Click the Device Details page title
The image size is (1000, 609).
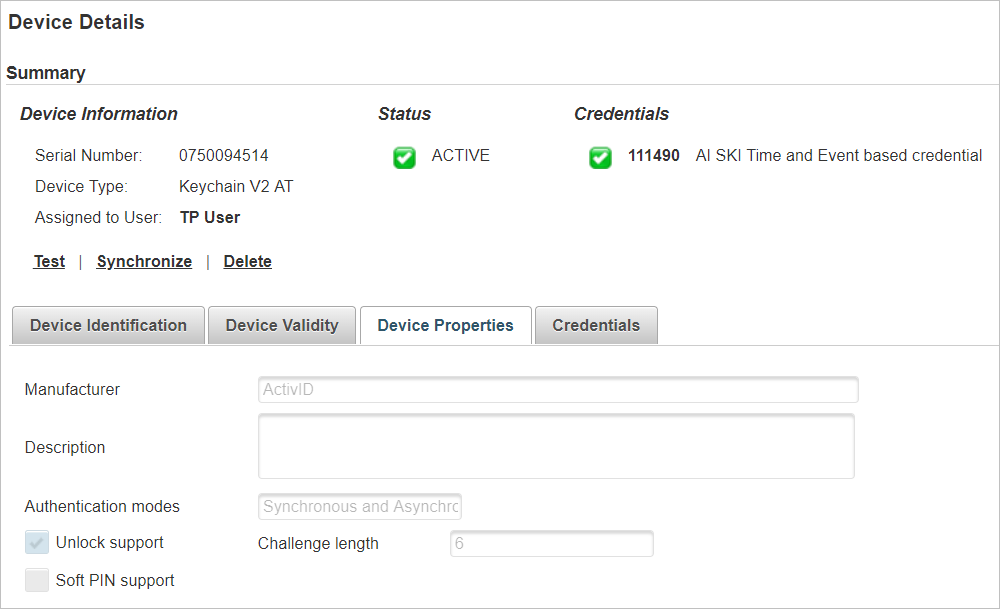pos(77,22)
